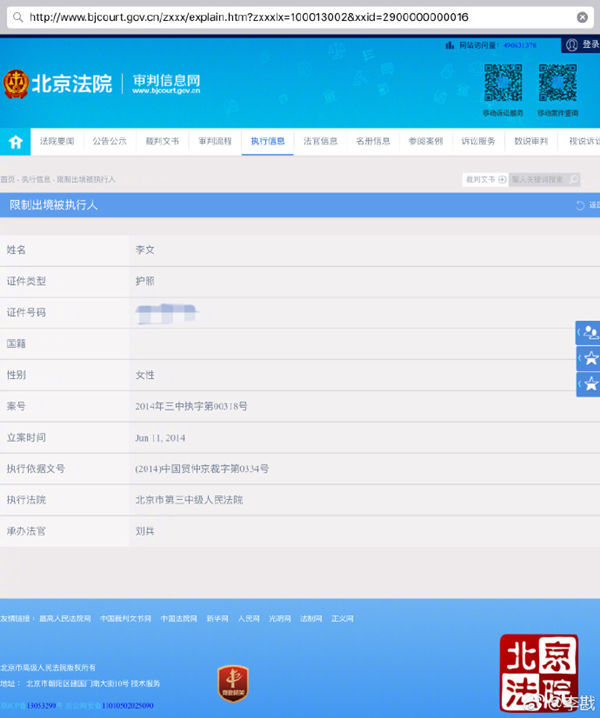
Task: Click the 审判信息网 site title
Action: click(166, 81)
